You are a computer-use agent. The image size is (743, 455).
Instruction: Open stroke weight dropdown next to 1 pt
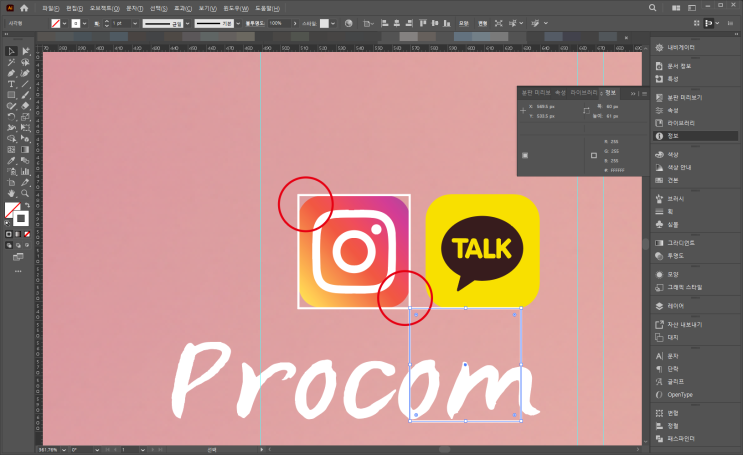point(135,23)
